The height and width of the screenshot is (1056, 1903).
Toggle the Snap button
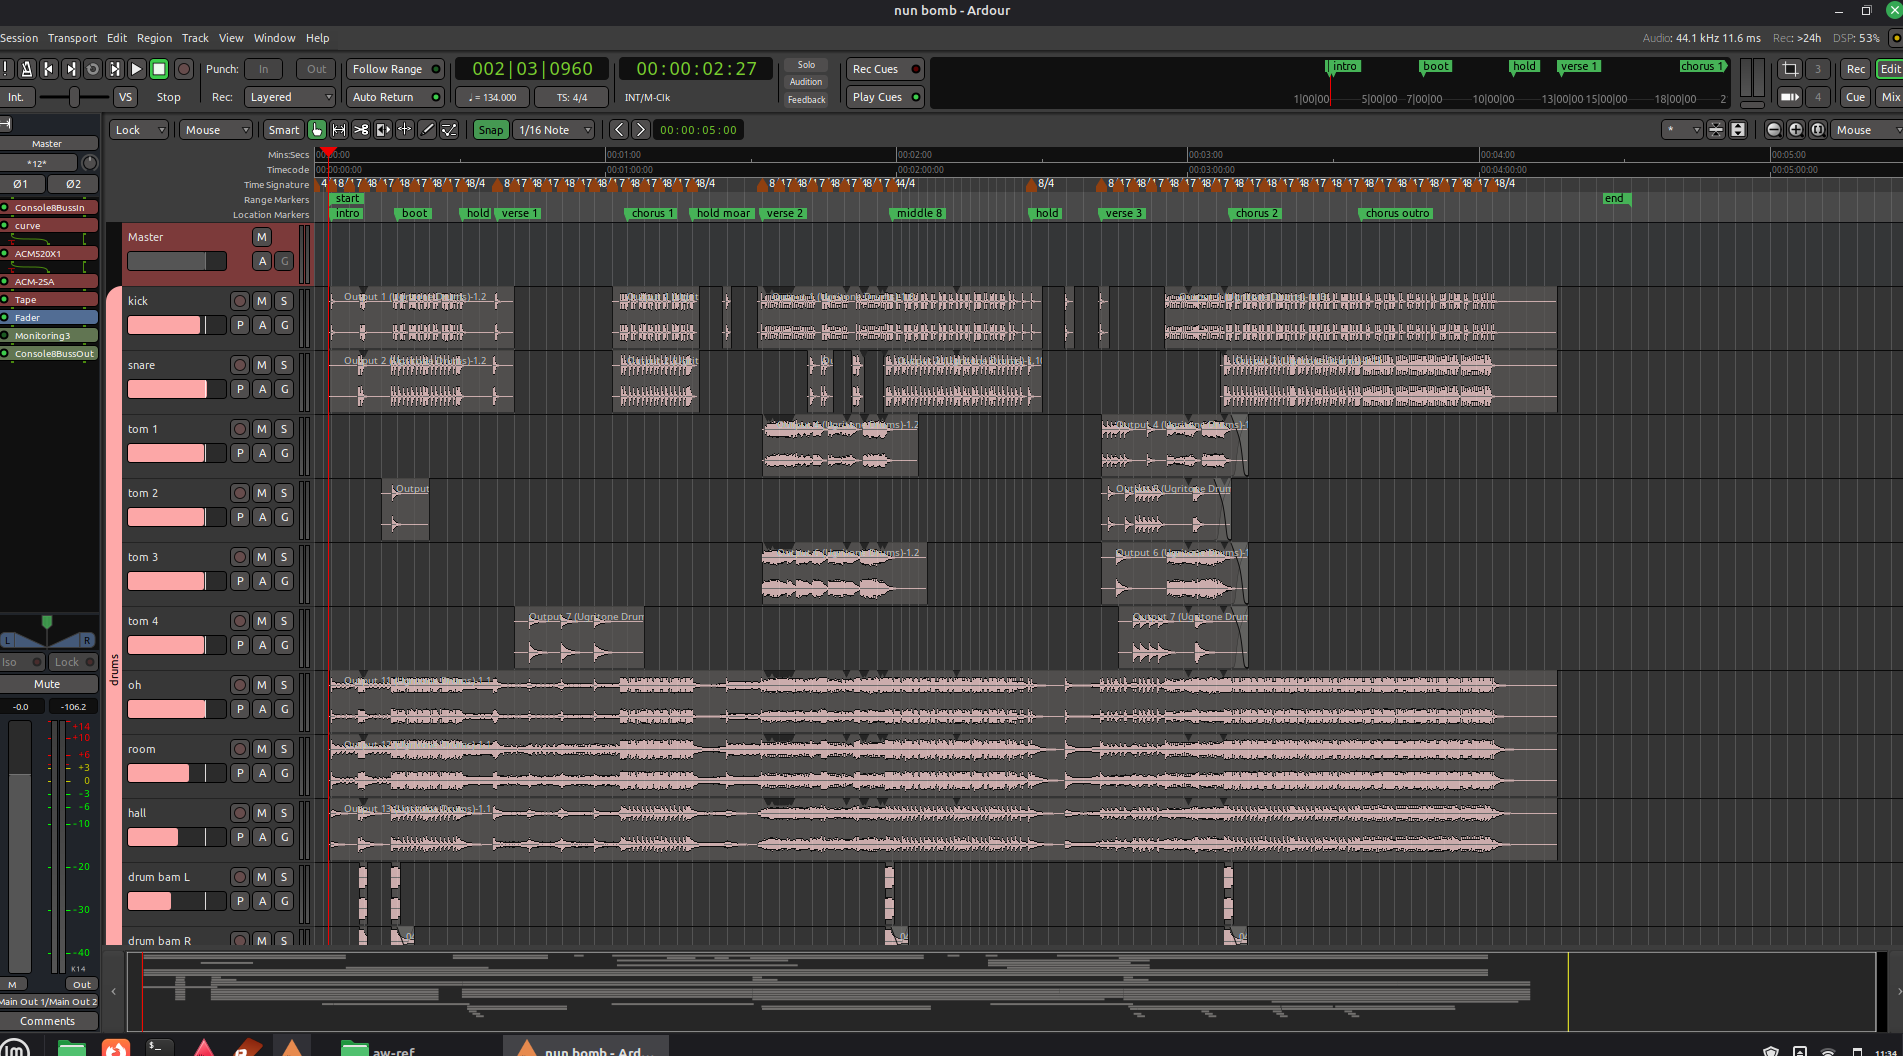[490, 130]
